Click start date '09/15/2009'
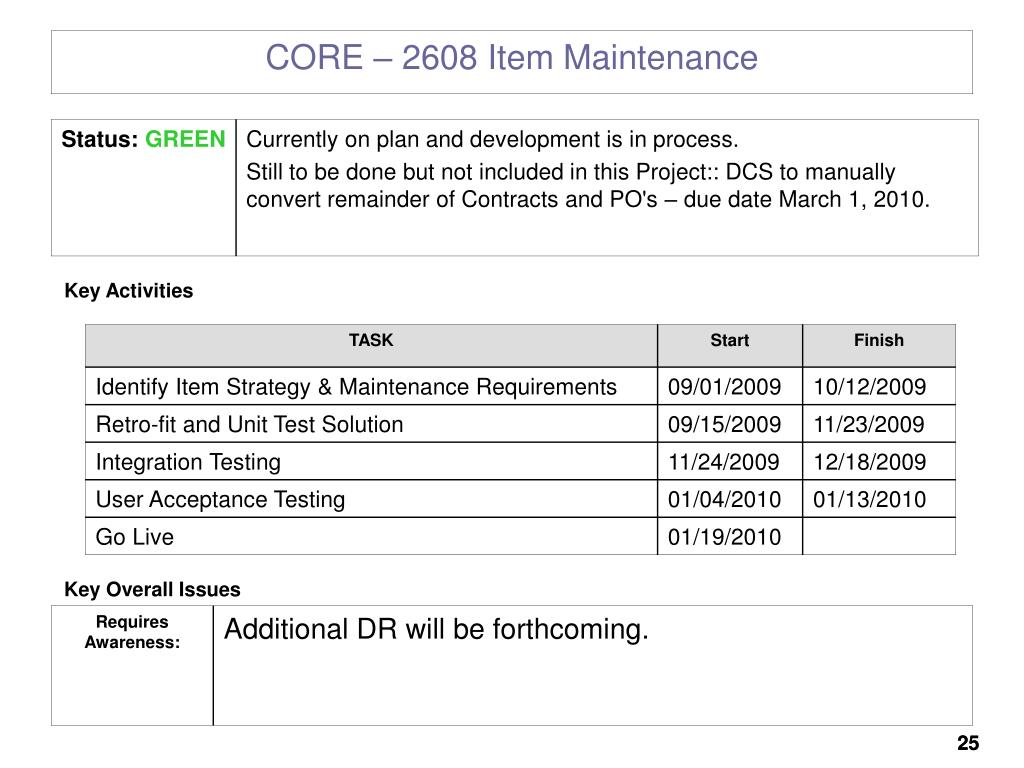Screen dimensions: 1024x768 tap(724, 424)
